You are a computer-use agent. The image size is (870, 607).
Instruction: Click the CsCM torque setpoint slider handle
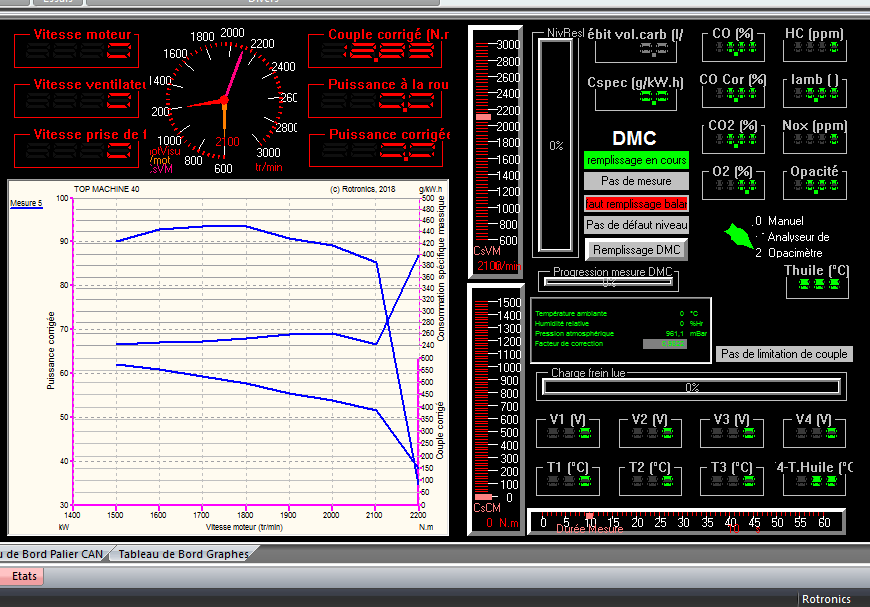484,497
